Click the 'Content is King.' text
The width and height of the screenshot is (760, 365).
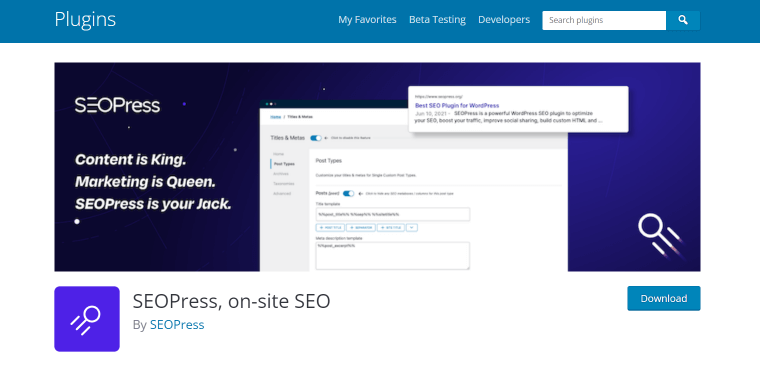click(130, 160)
